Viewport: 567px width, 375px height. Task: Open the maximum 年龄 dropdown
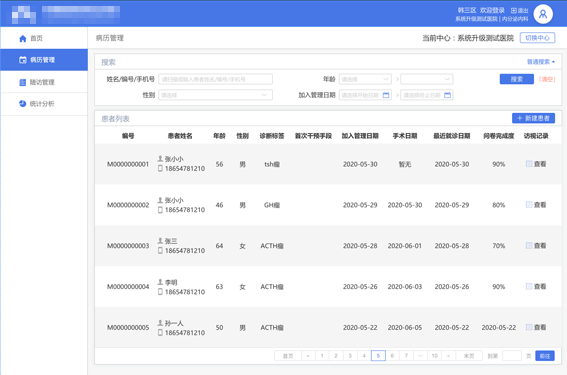coord(427,79)
